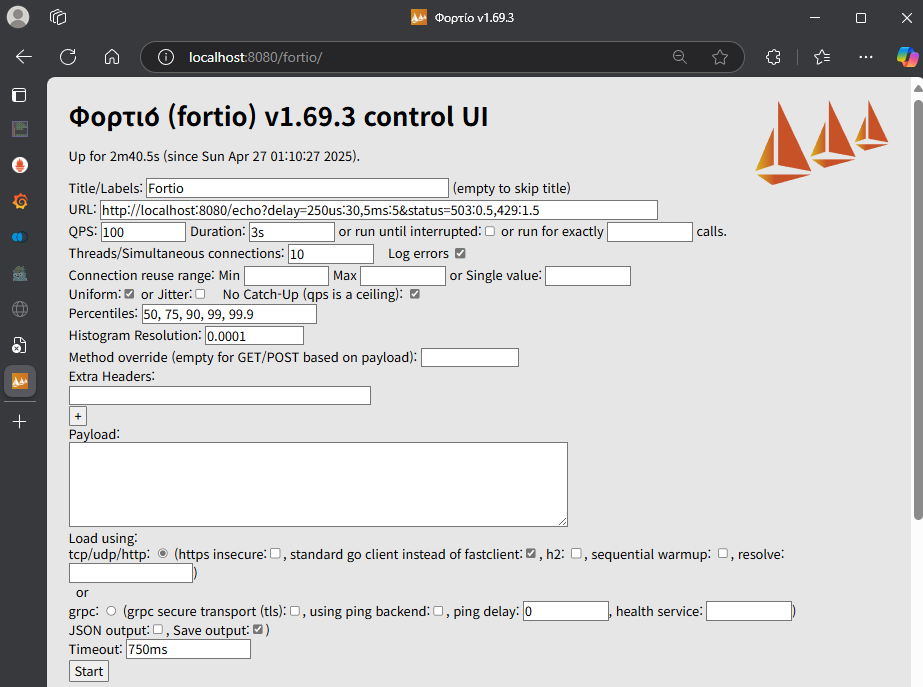This screenshot has width=923, height=687.
Task: Switch to the blue overlapping circles tab
Action: pyautogui.click(x=20, y=237)
